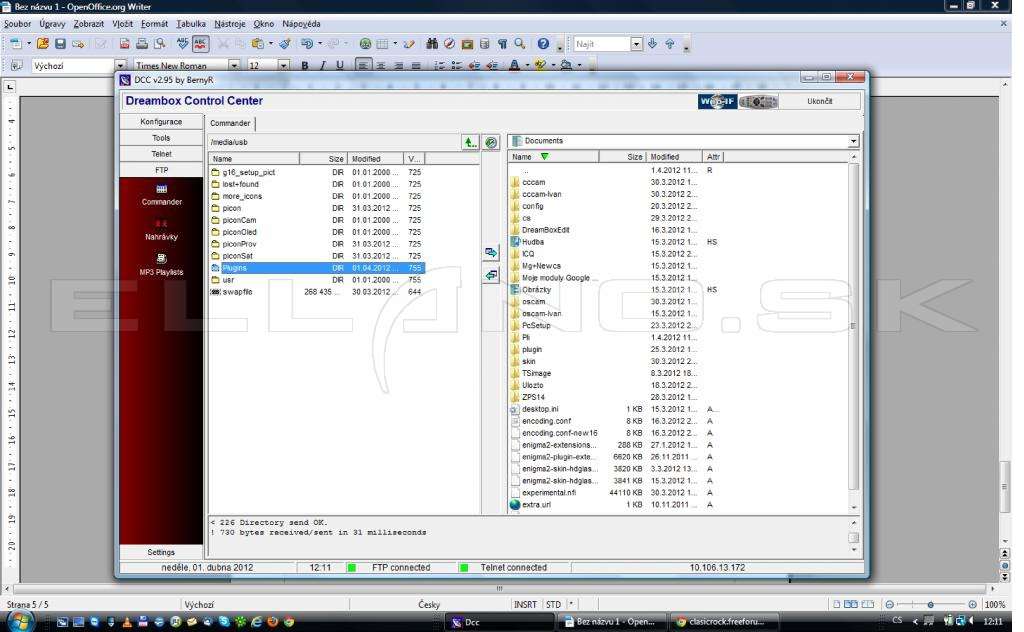
Task: Click the copy-to-left transfer arrow icon
Action: click(491, 276)
